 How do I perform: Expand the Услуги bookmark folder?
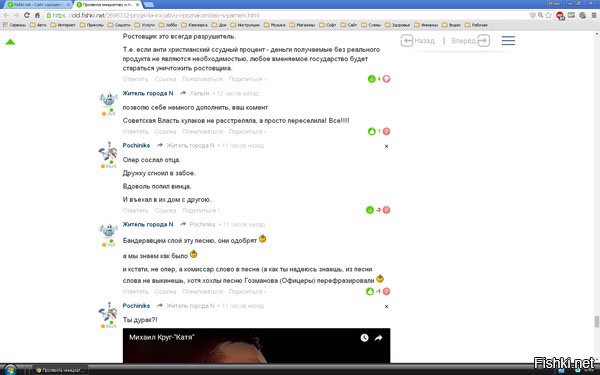pyautogui.click(x=145, y=25)
